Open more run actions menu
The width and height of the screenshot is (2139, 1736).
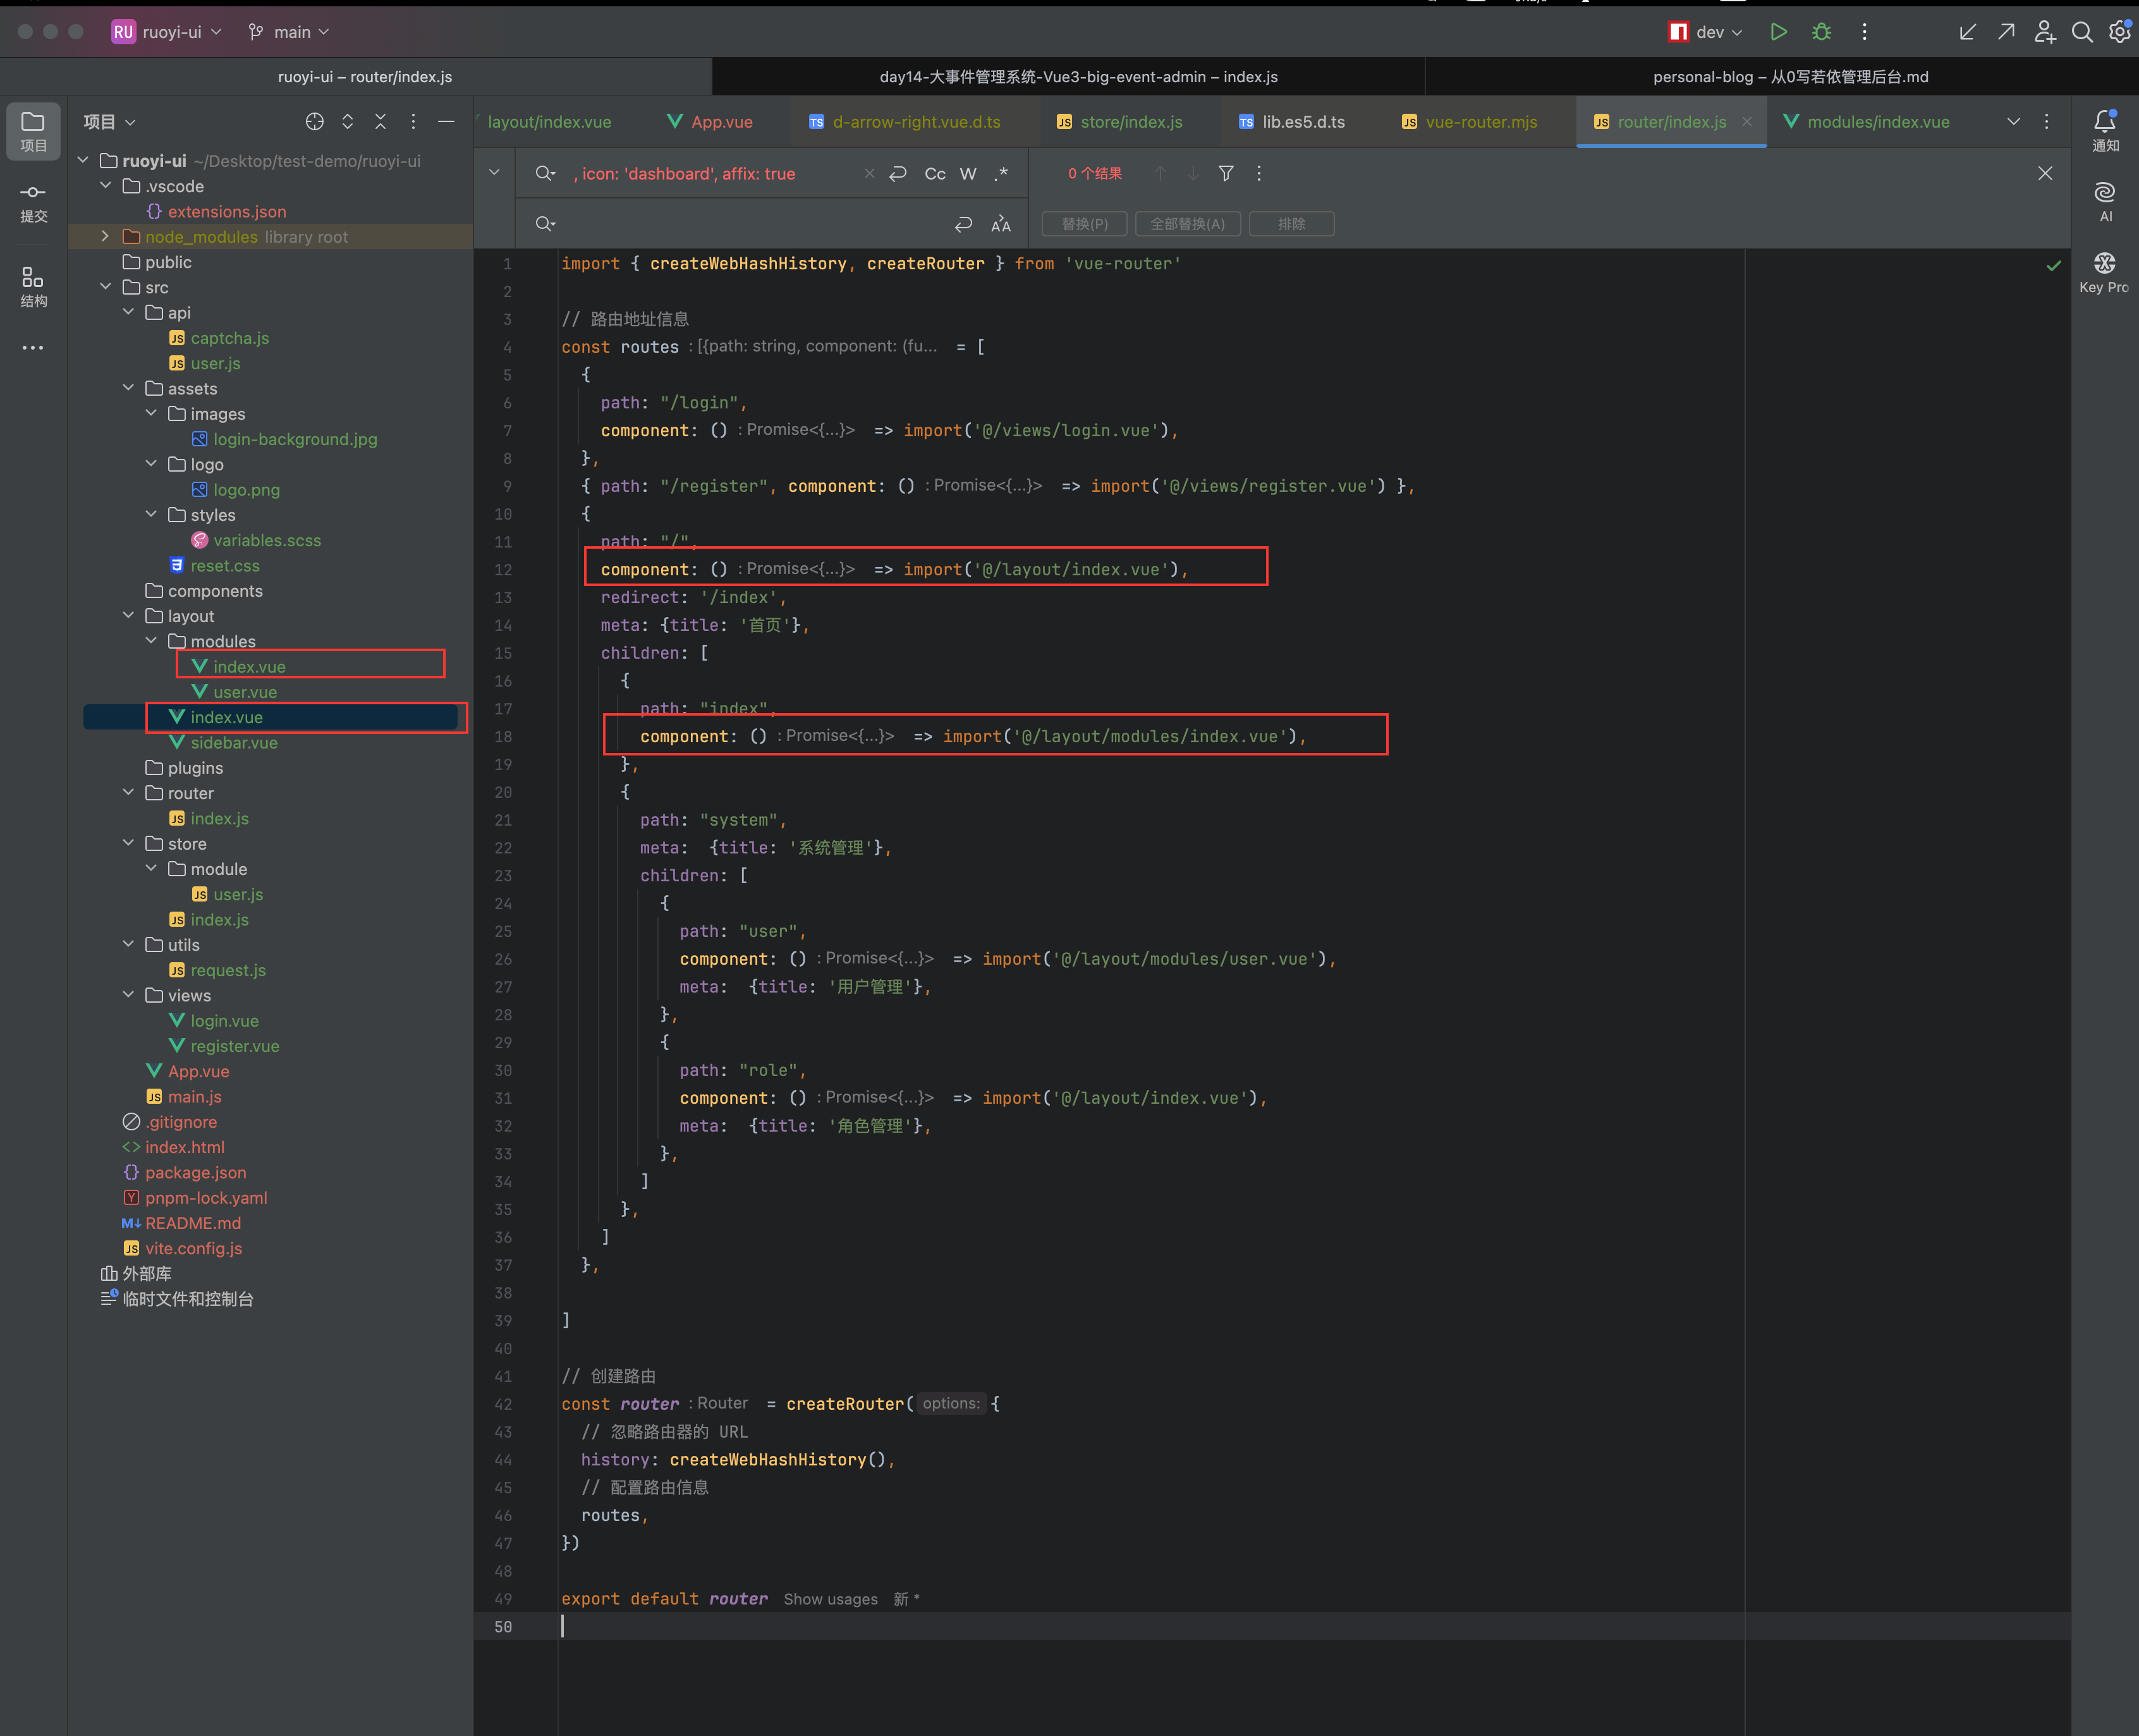point(1865,32)
